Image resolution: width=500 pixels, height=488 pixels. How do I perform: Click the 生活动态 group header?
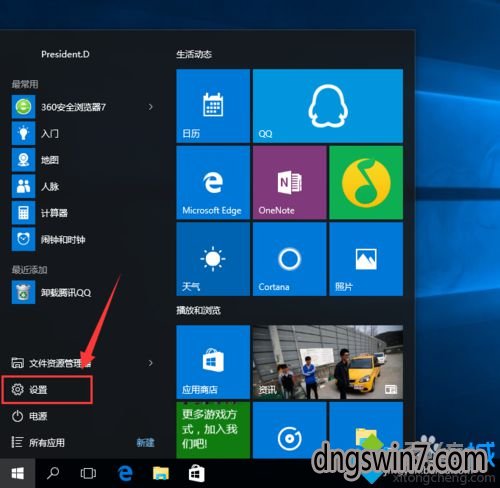point(194,54)
